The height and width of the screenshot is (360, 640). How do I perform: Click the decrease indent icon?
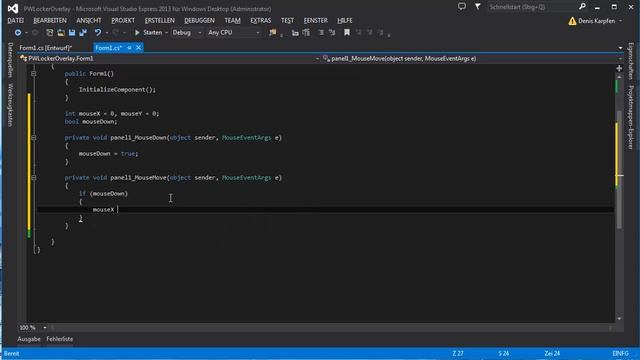295,33
